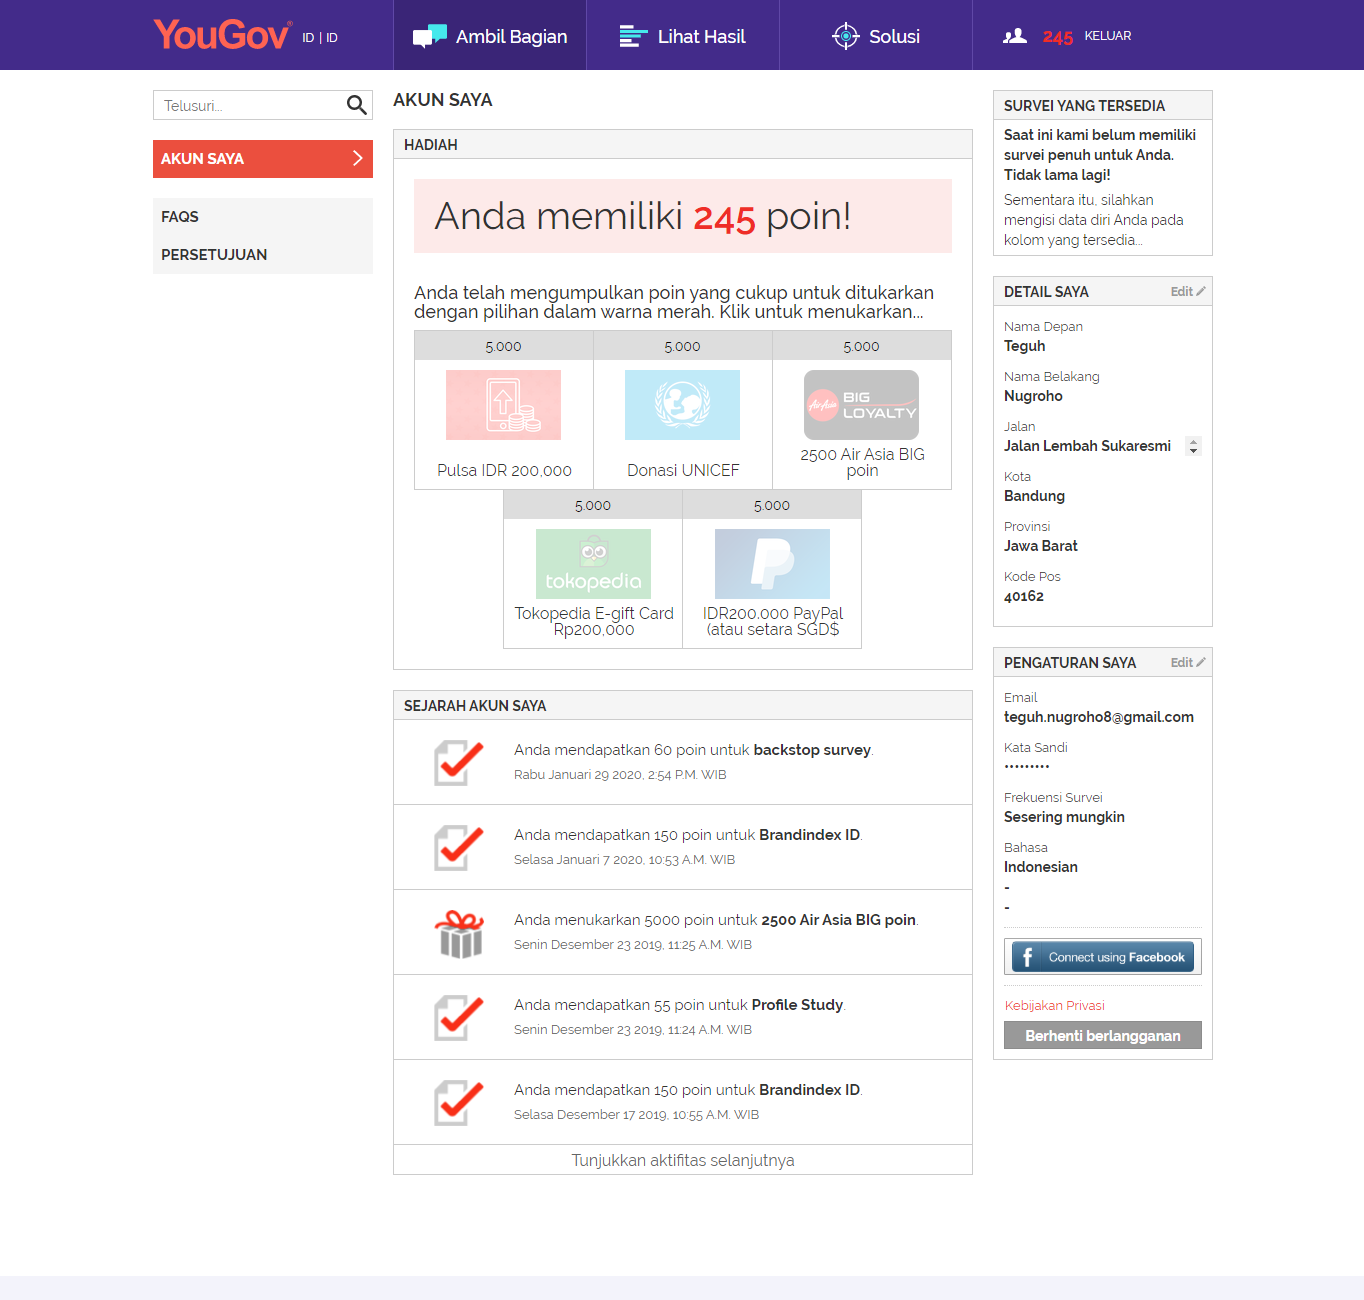
Task: Open the Lihat Hasil tab
Action: (683, 36)
